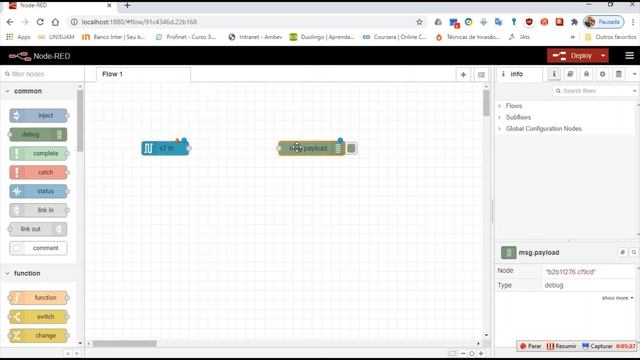Select the complete node in the palette
640x360 pixels.
pyautogui.click(x=38, y=153)
